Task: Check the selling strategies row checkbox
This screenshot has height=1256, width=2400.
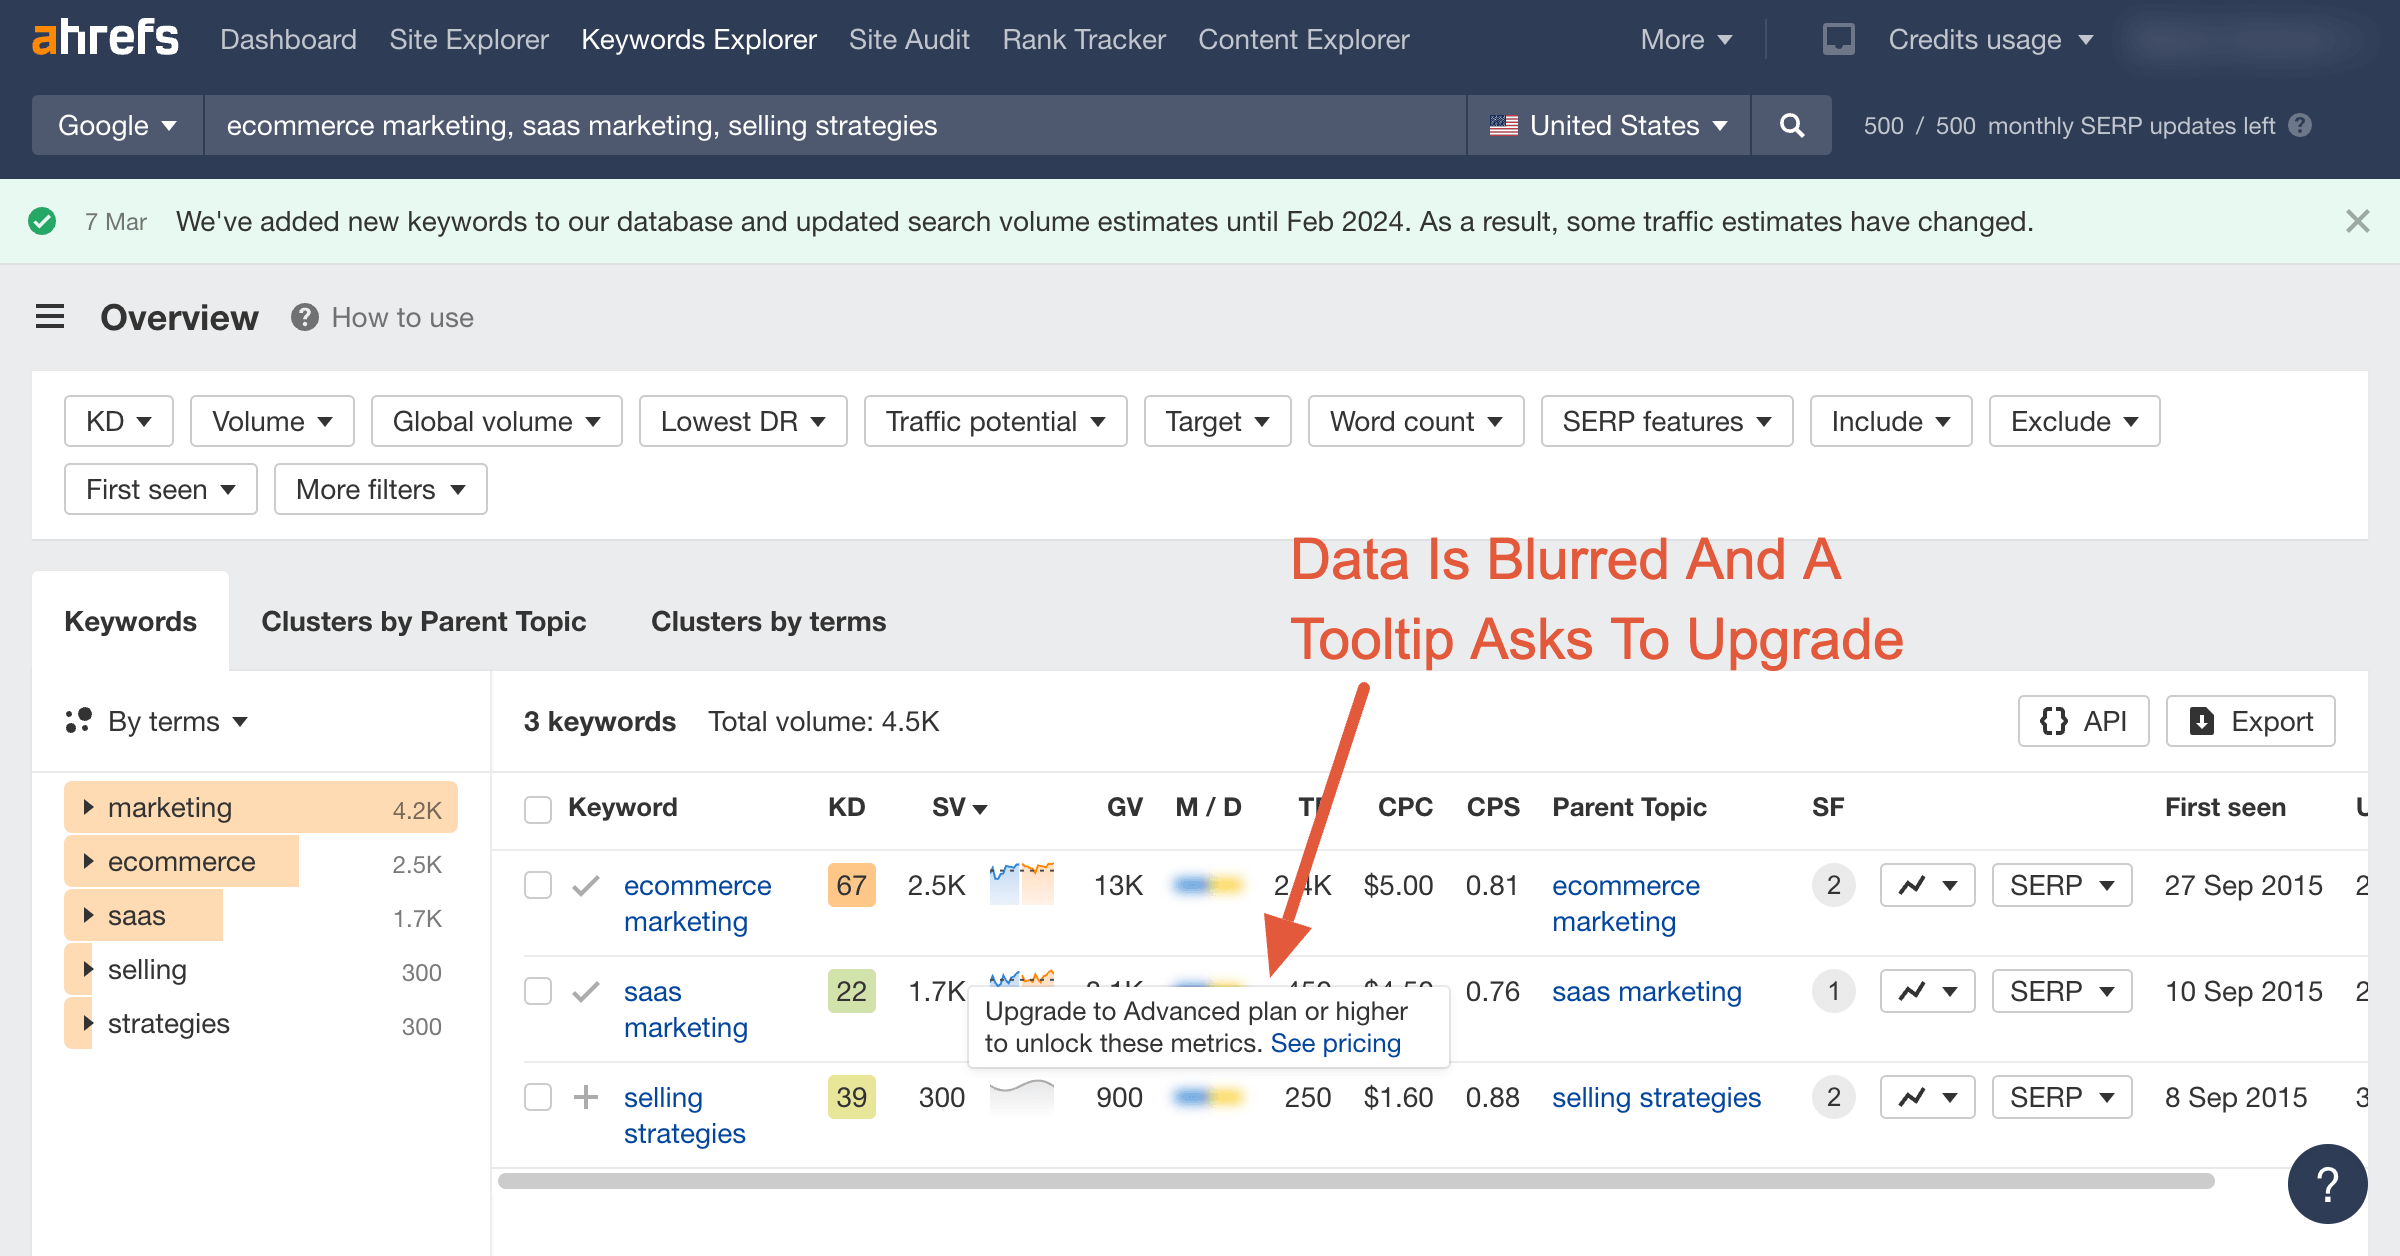Action: click(538, 1097)
